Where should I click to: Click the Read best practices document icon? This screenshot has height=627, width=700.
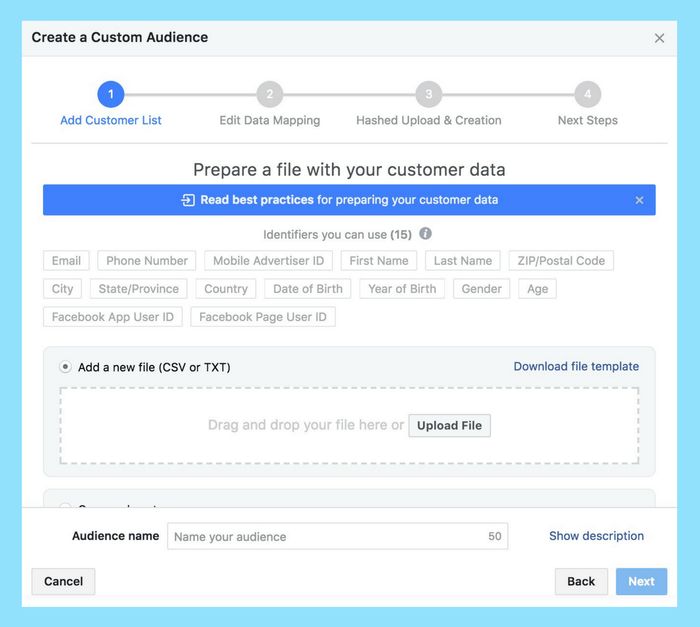tap(187, 200)
